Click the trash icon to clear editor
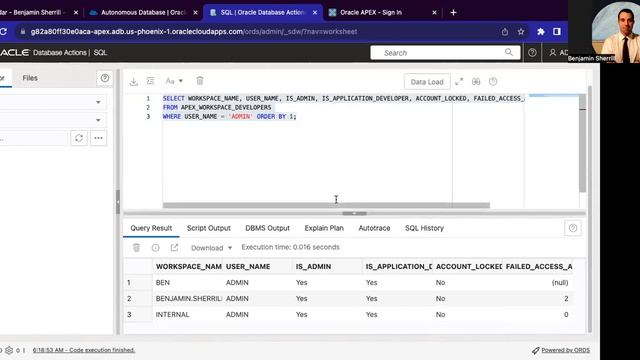 pos(200,81)
